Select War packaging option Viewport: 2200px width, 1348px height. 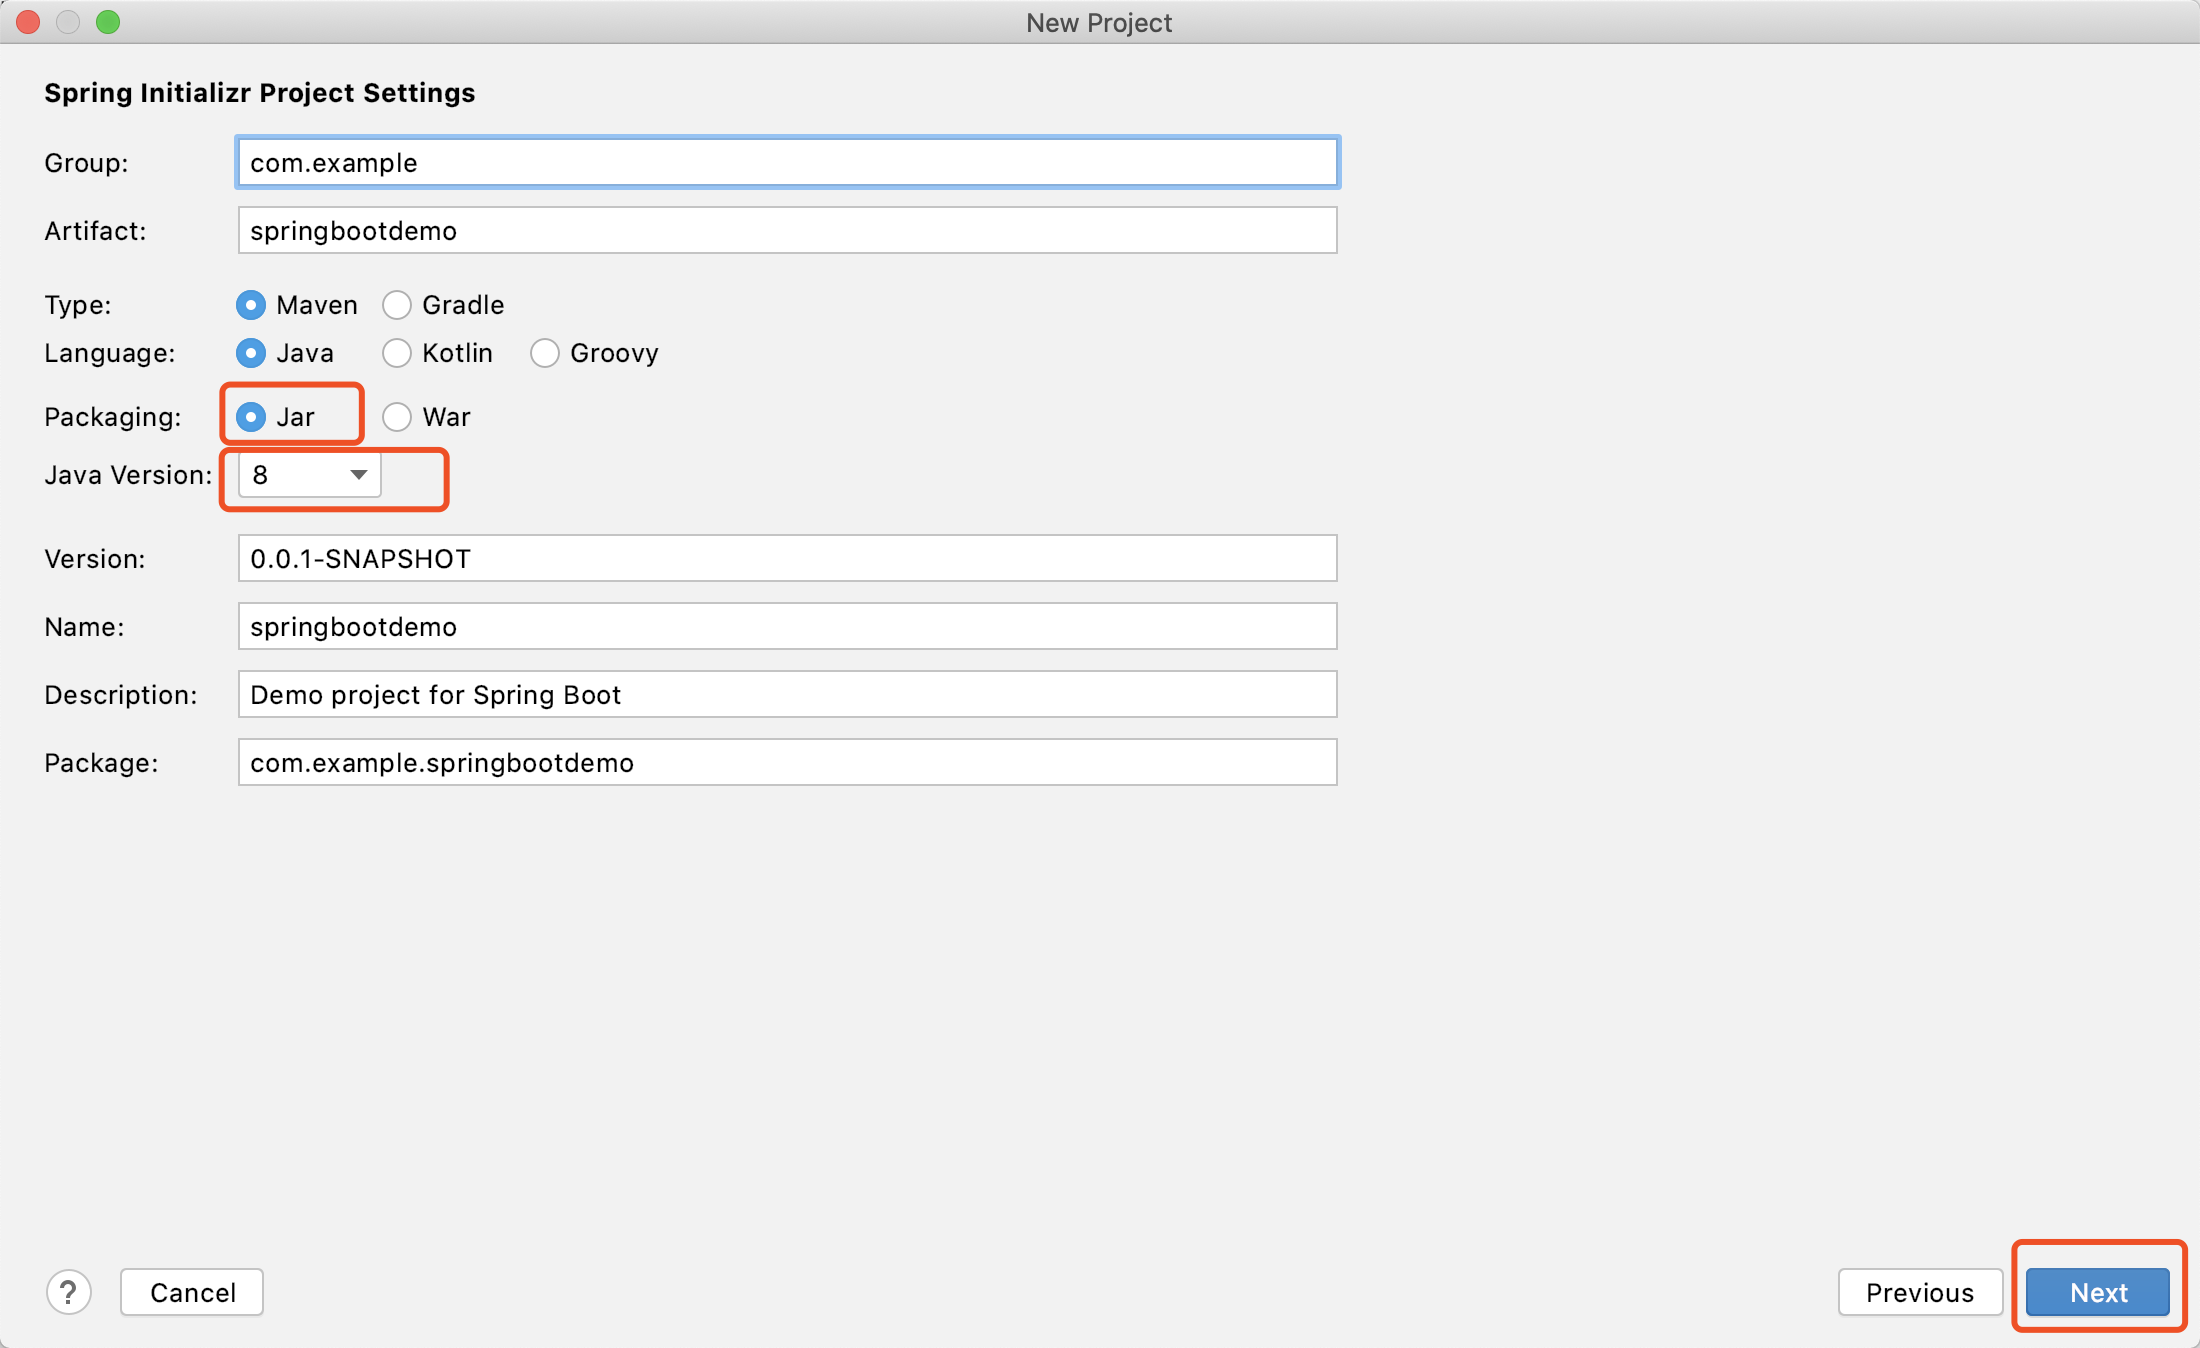pyautogui.click(x=397, y=417)
